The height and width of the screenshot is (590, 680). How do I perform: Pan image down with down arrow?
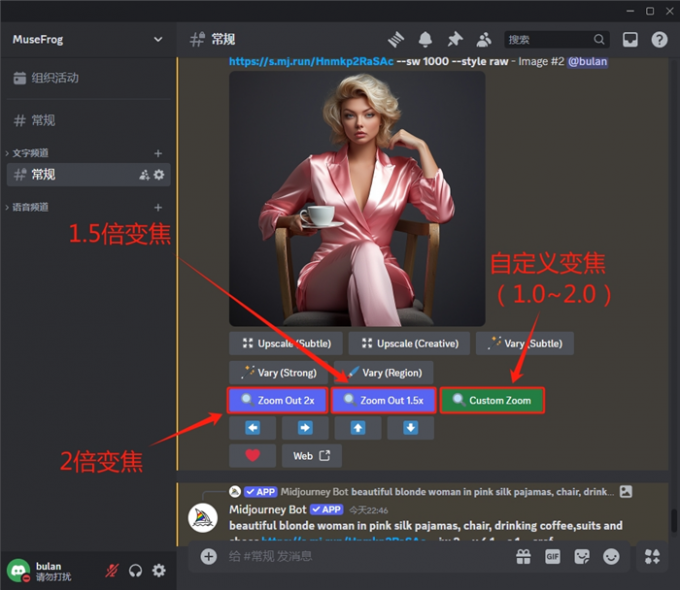click(410, 428)
